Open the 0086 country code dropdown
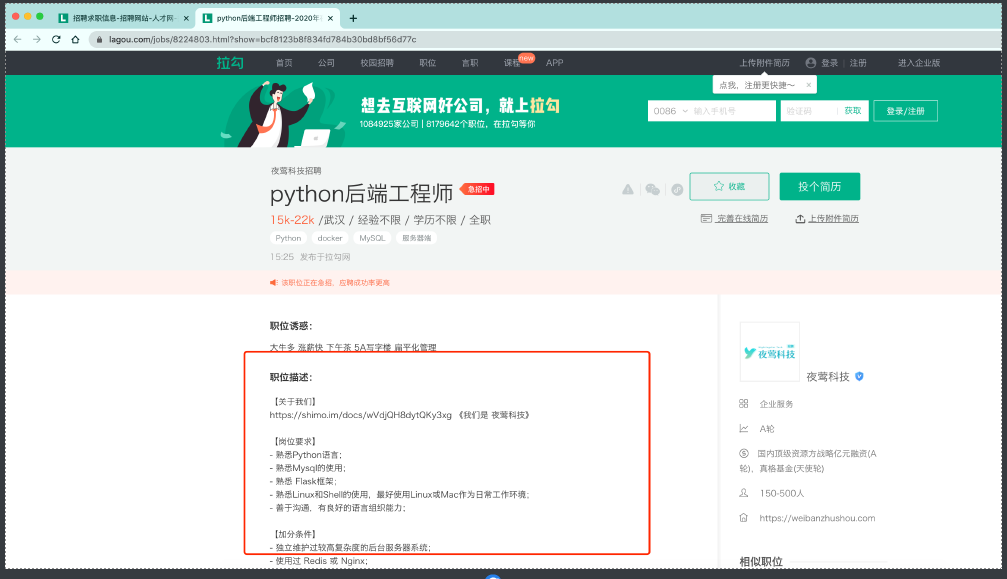This screenshot has width=1007, height=579. click(670, 111)
